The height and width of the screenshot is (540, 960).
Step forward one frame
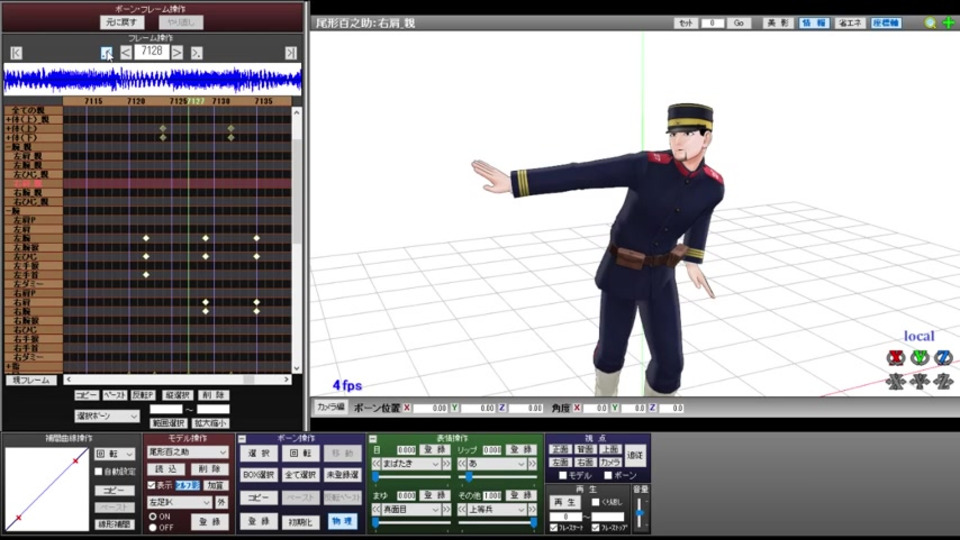tap(177, 53)
